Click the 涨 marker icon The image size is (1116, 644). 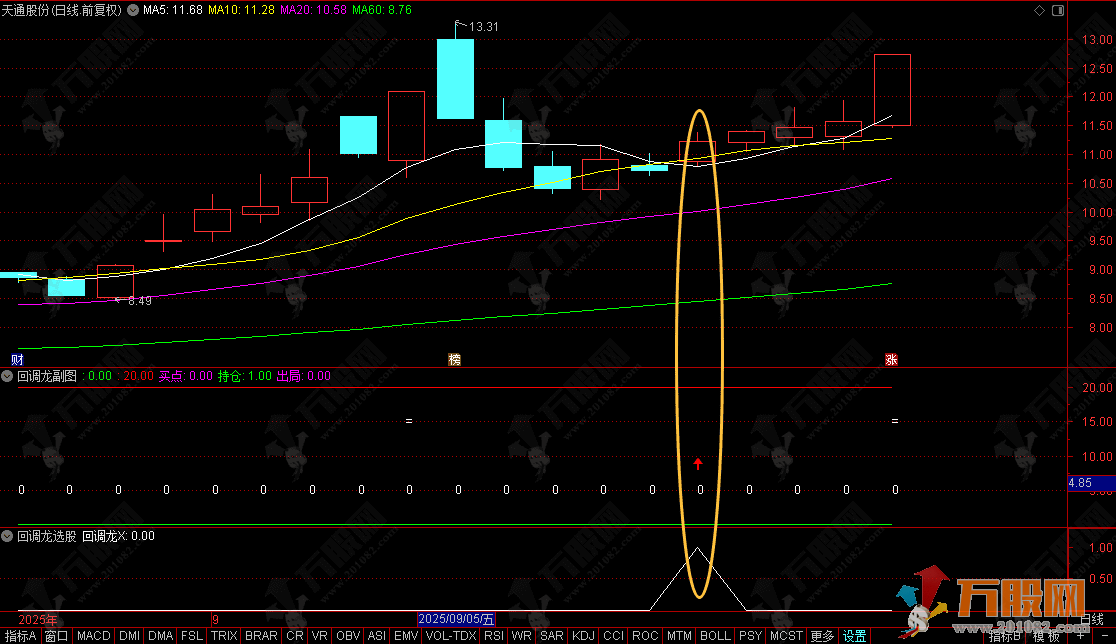890,359
